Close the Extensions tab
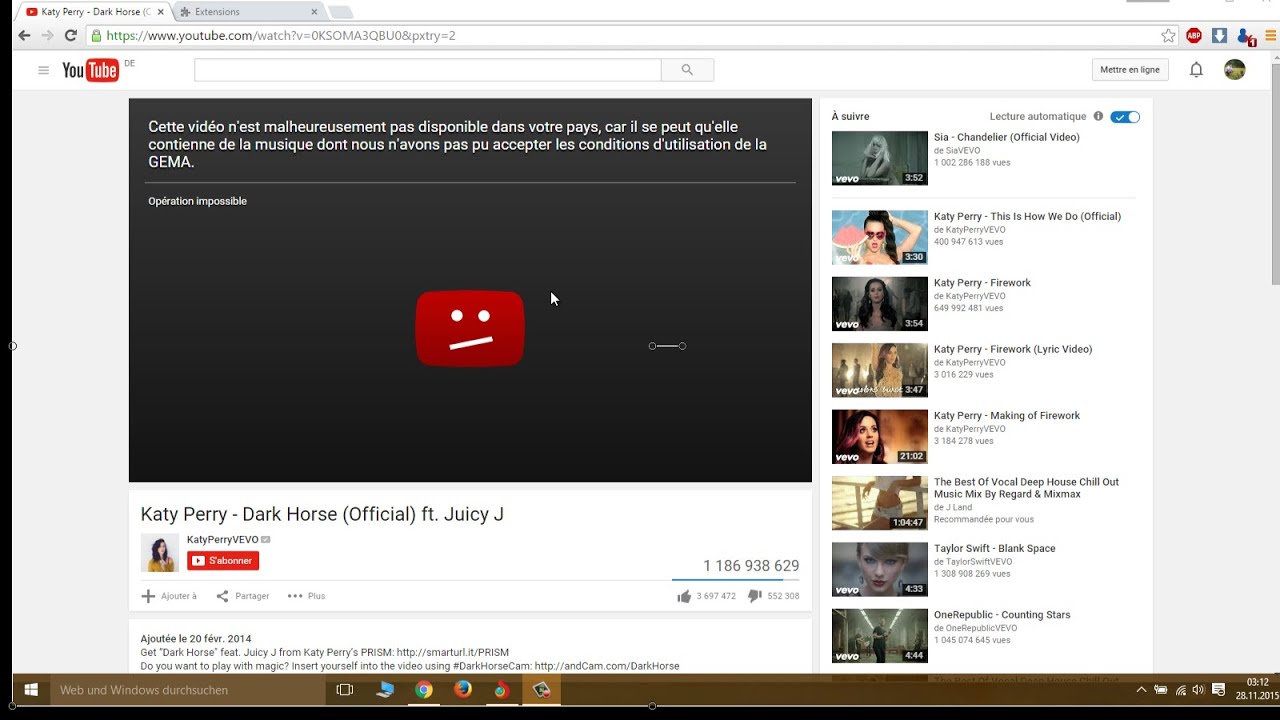 pos(314,12)
